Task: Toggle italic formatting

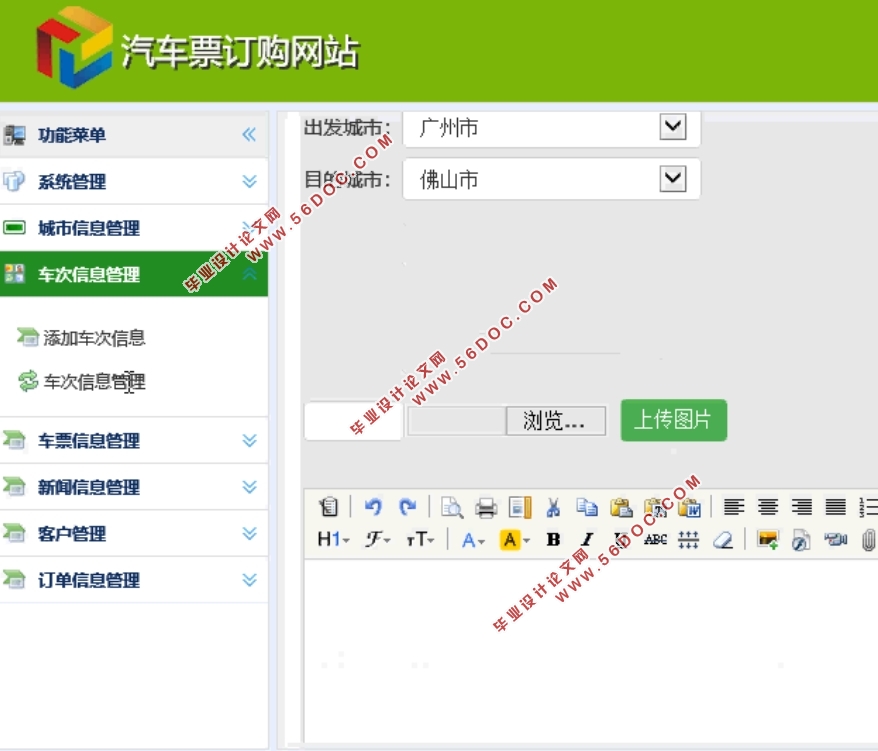Action: coord(587,539)
